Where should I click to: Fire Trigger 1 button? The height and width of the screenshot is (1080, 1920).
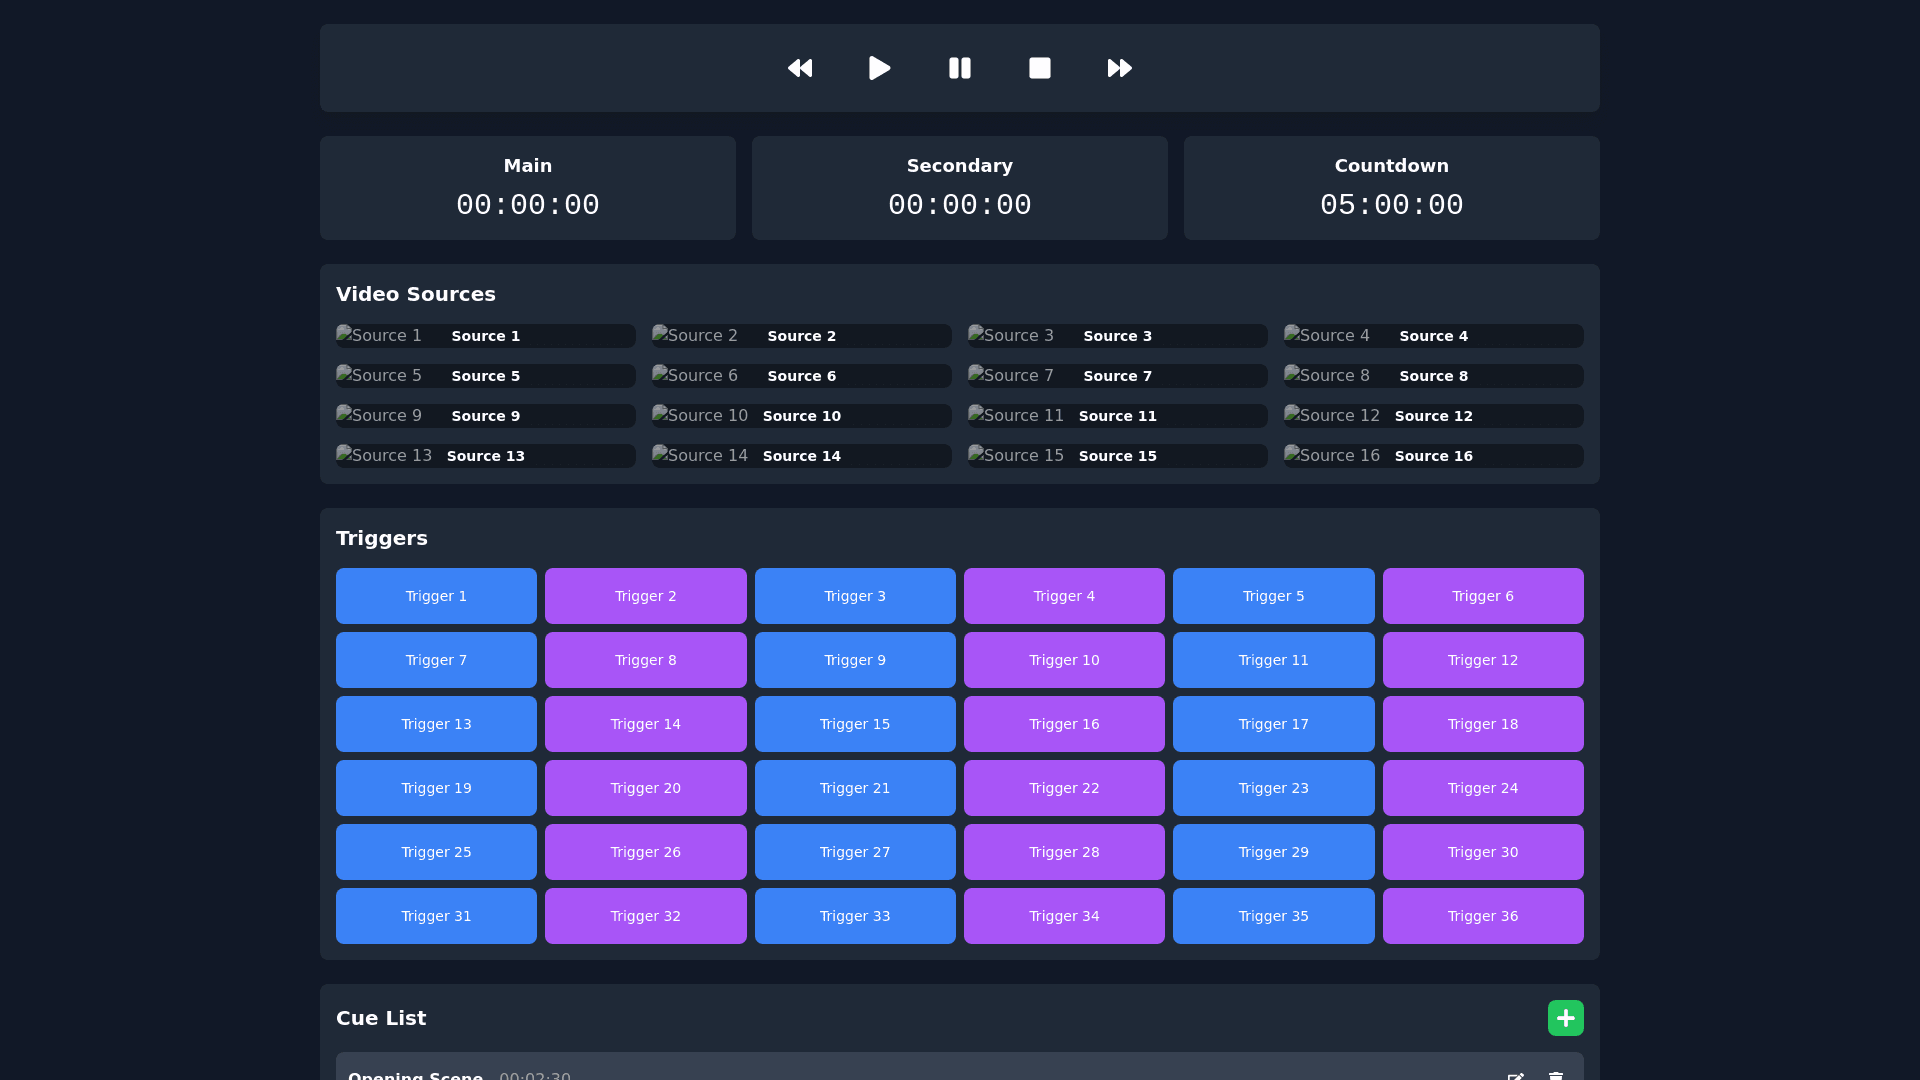[x=436, y=596]
